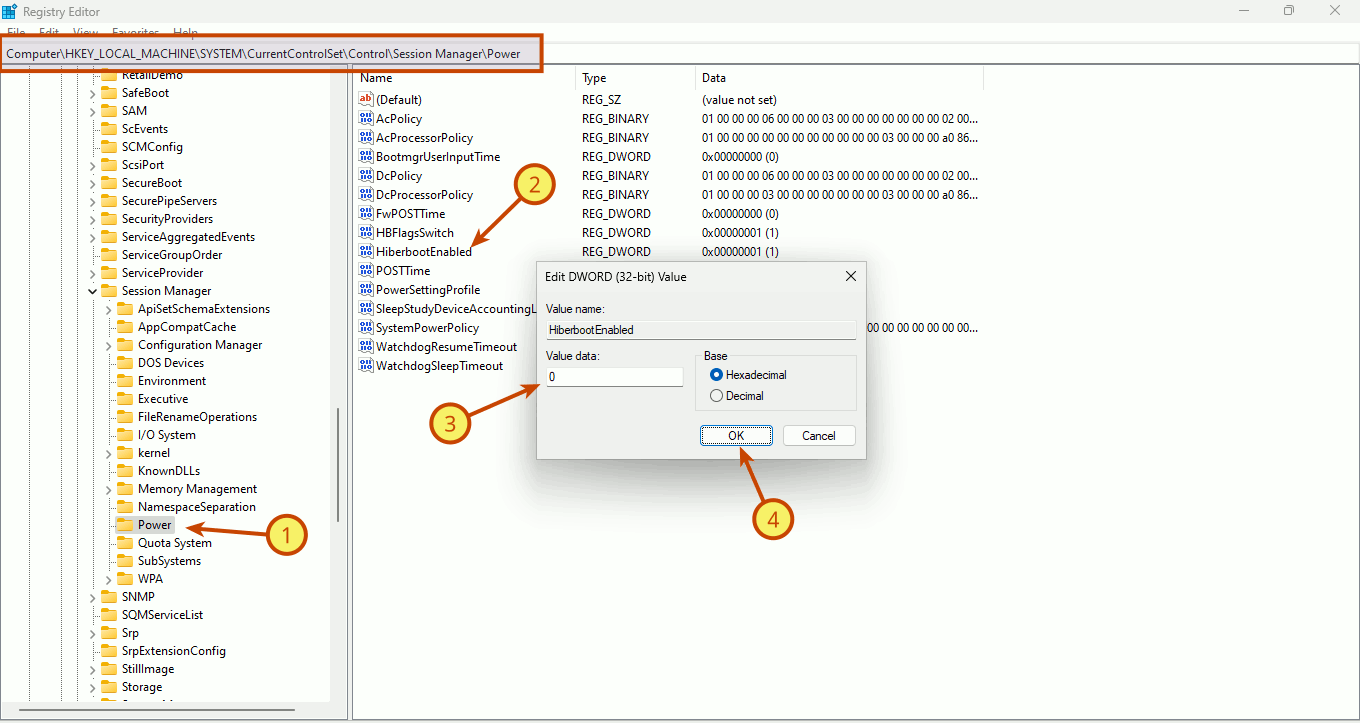The width and height of the screenshot is (1360, 723).
Task: Click the Power key folder icon
Action: (x=125, y=525)
